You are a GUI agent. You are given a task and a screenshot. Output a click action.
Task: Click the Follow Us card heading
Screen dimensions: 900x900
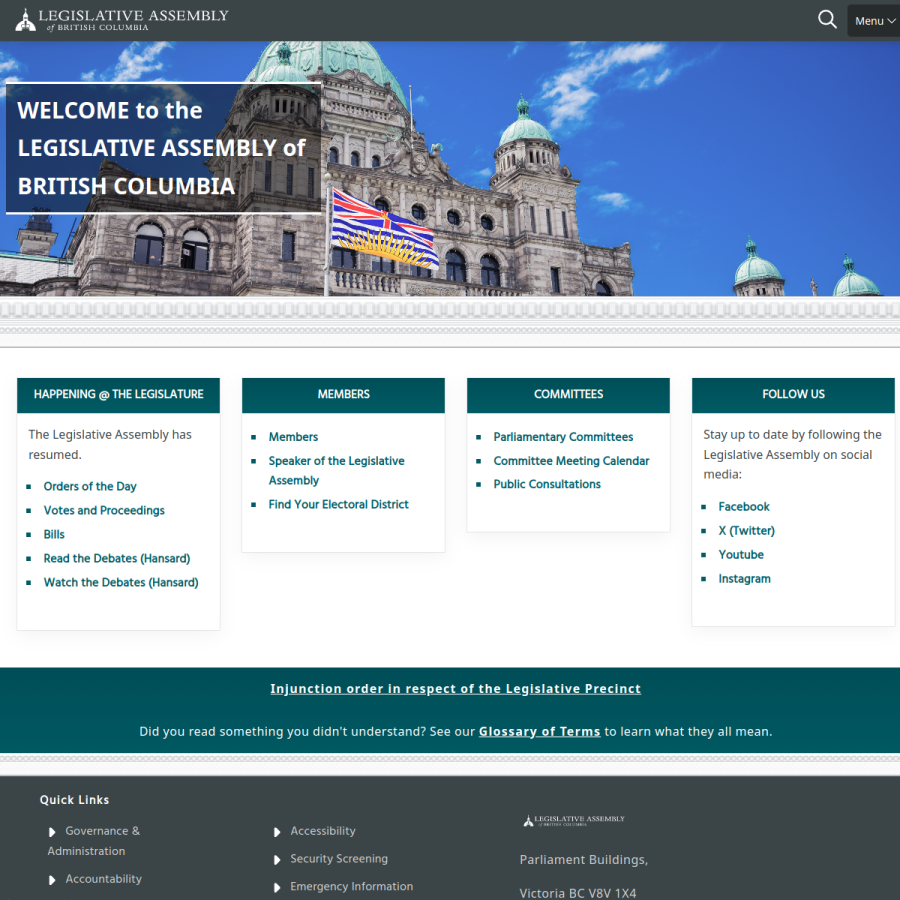pos(793,395)
